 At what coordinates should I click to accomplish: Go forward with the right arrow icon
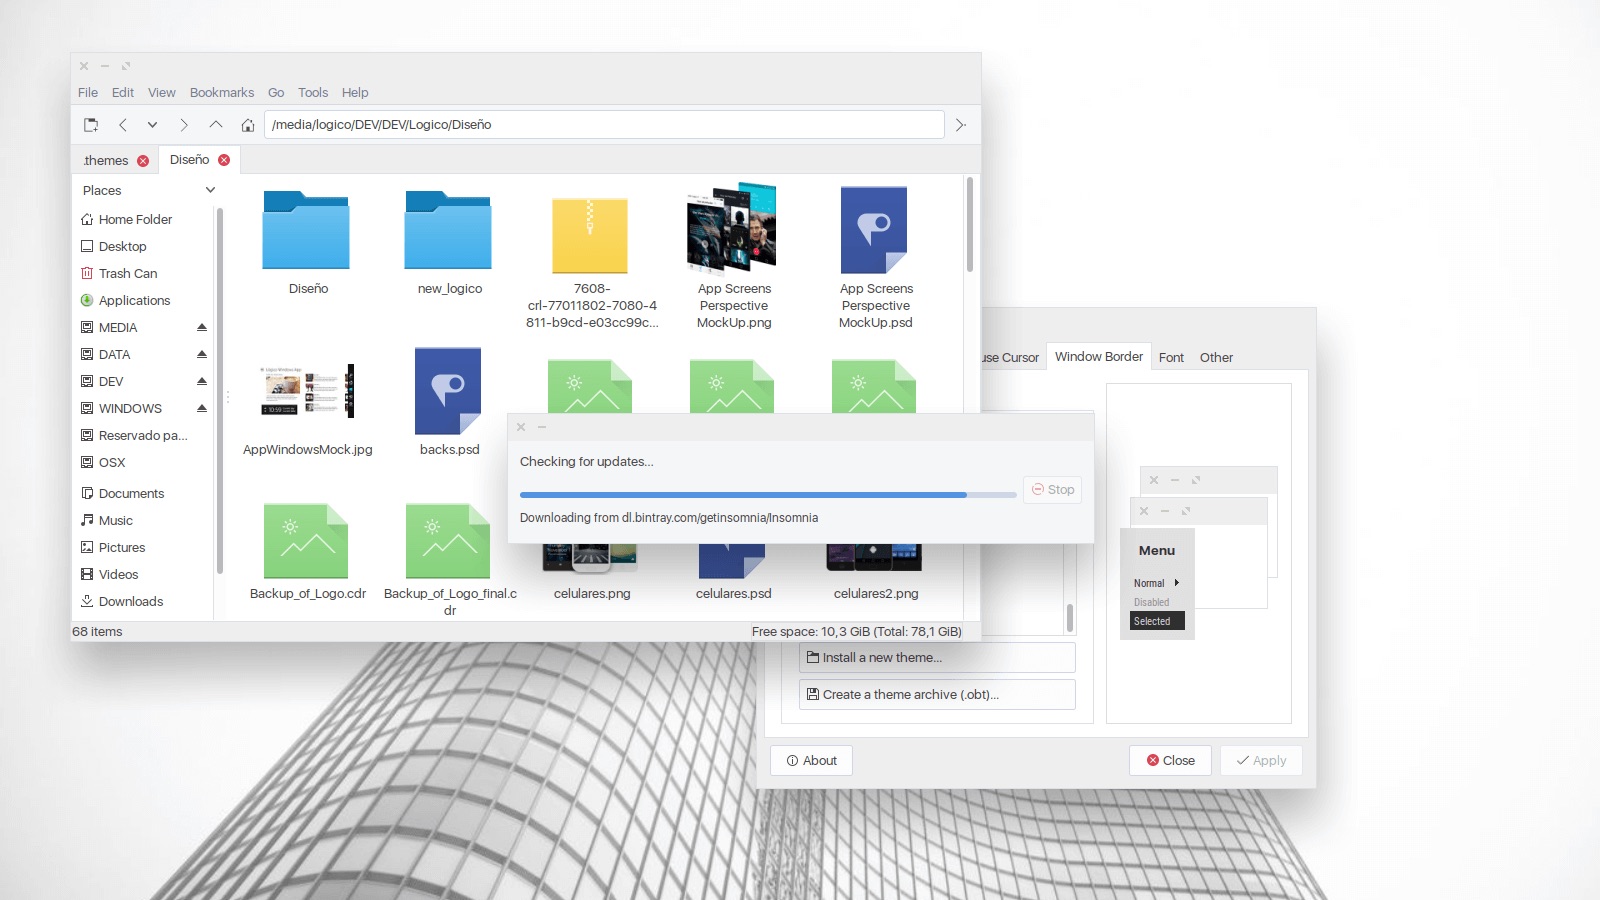coord(184,125)
